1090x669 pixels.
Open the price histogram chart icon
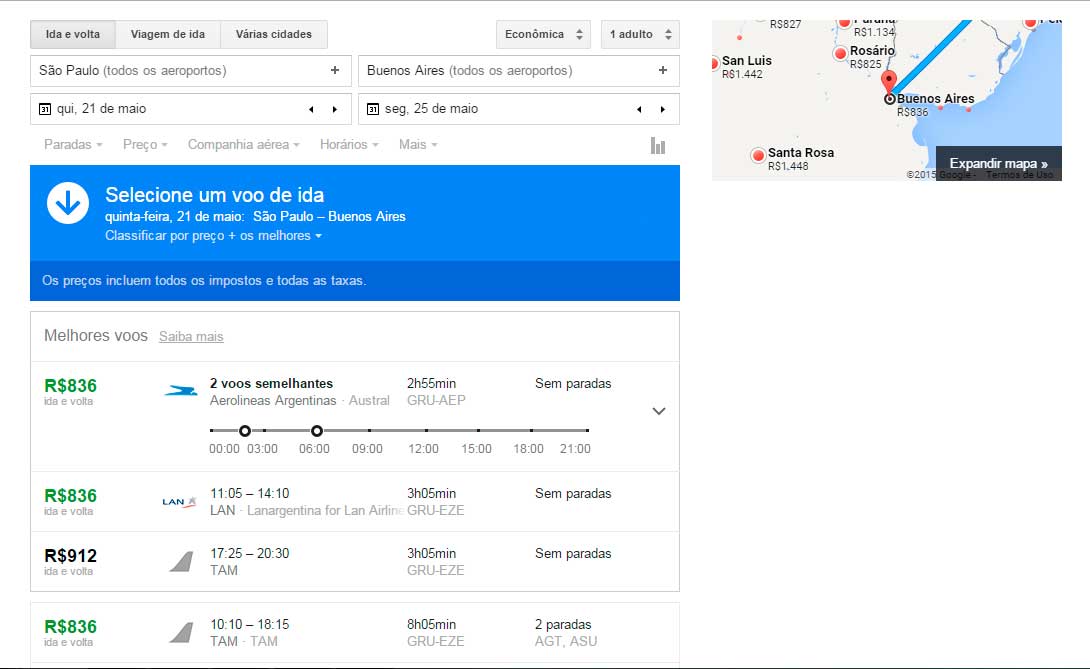(x=657, y=144)
